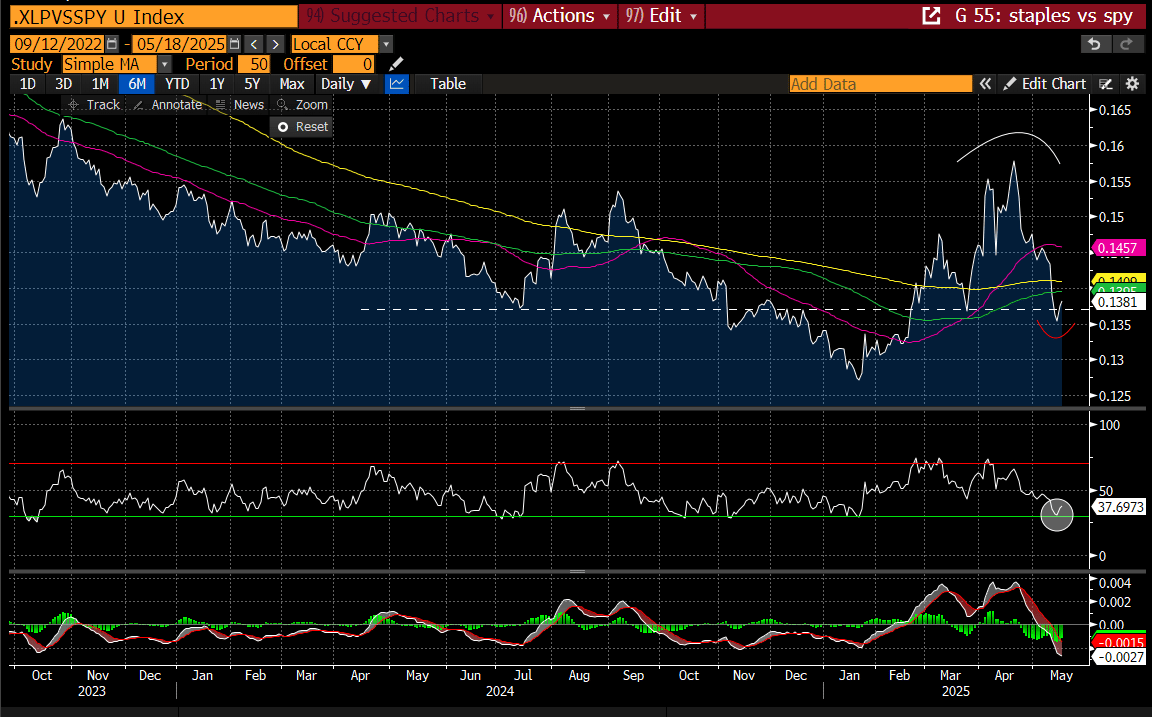1152x717 pixels.
Task: Click the pencil icon beside Offset
Action: tap(396, 64)
